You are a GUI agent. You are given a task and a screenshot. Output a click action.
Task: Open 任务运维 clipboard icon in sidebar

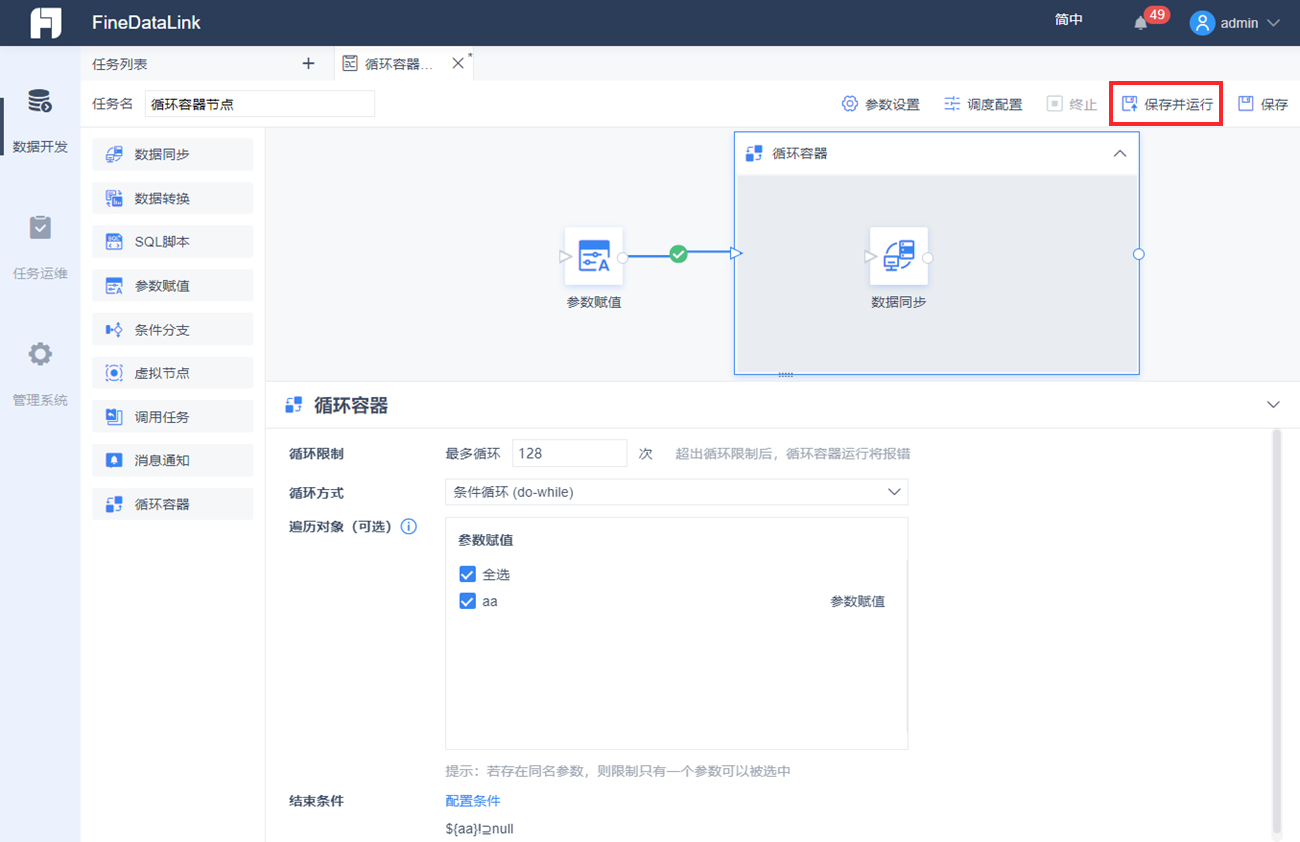pos(40,228)
